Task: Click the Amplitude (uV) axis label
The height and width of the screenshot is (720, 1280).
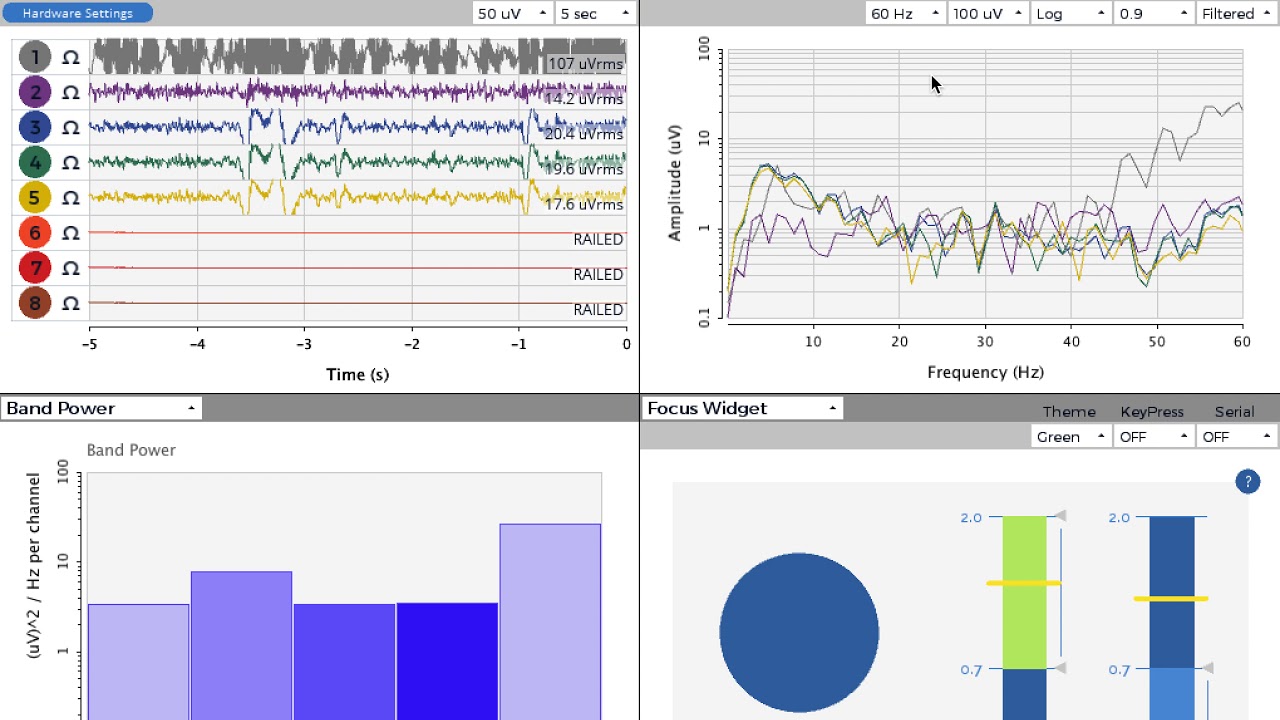Action: point(675,183)
